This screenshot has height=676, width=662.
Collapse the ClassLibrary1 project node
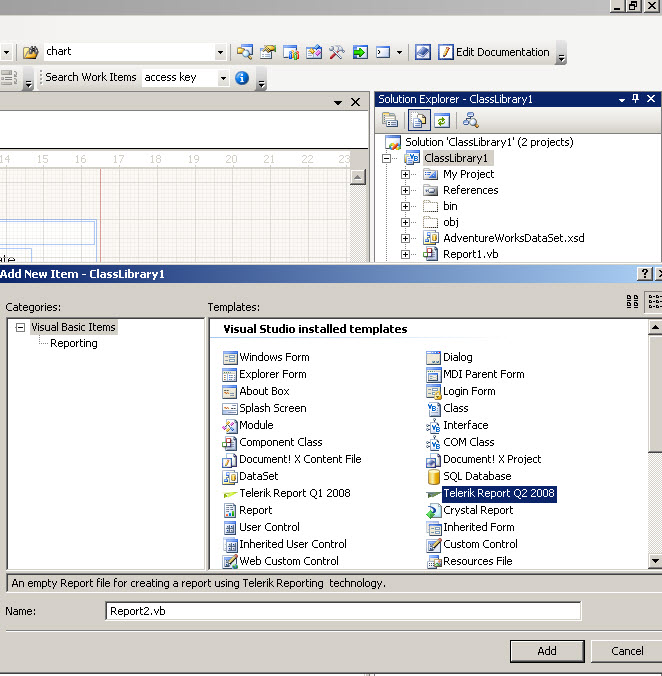[x=387, y=158]
